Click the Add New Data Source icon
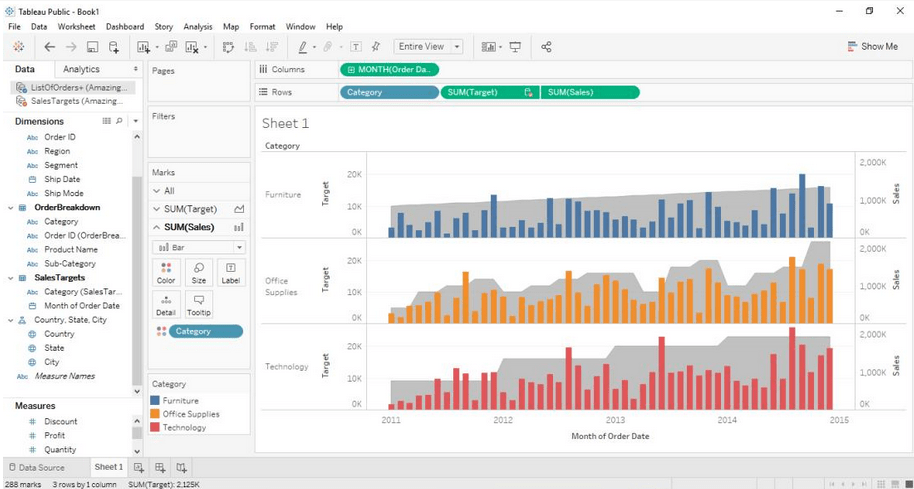This screenshot has height=489, width=914. pyautogui.click(x=114, y=47)
